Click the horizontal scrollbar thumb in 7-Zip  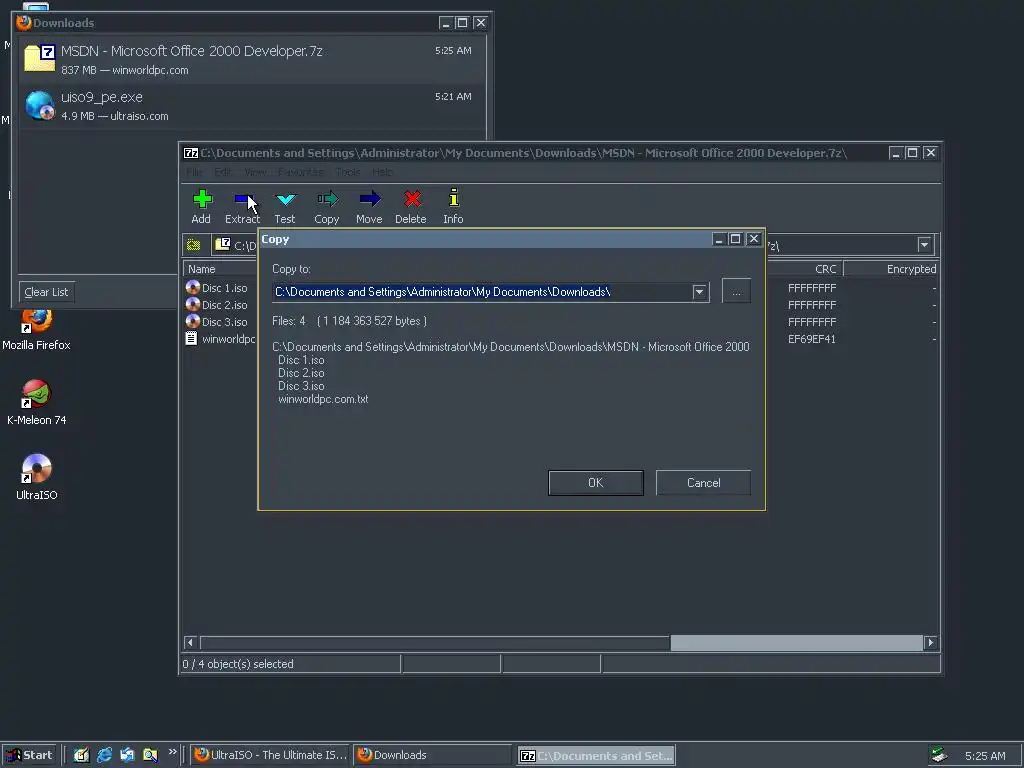click(796, 643)
